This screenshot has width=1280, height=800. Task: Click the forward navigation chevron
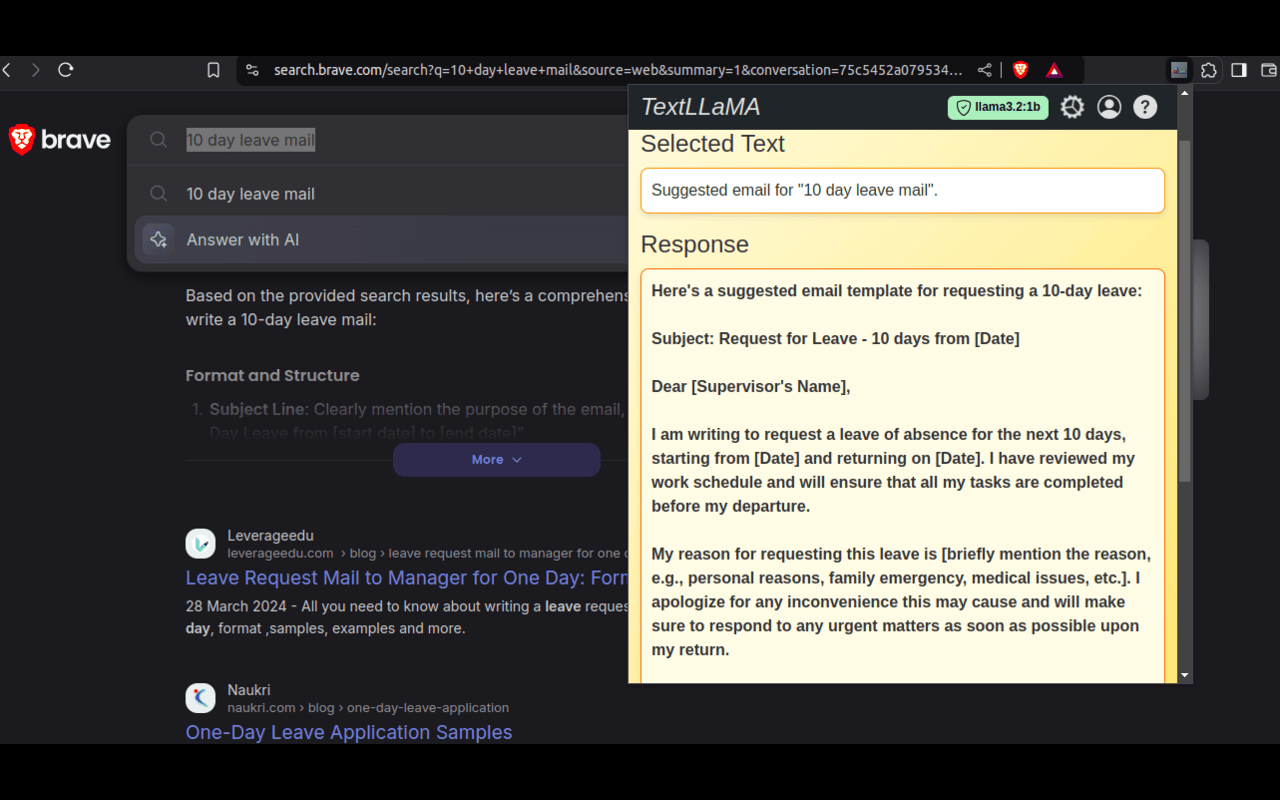(x=35, y=70)
